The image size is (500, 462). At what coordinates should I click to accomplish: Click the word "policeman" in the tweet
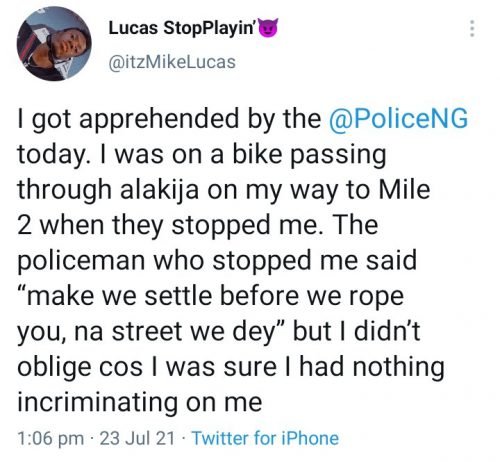[x=81, y=261]
